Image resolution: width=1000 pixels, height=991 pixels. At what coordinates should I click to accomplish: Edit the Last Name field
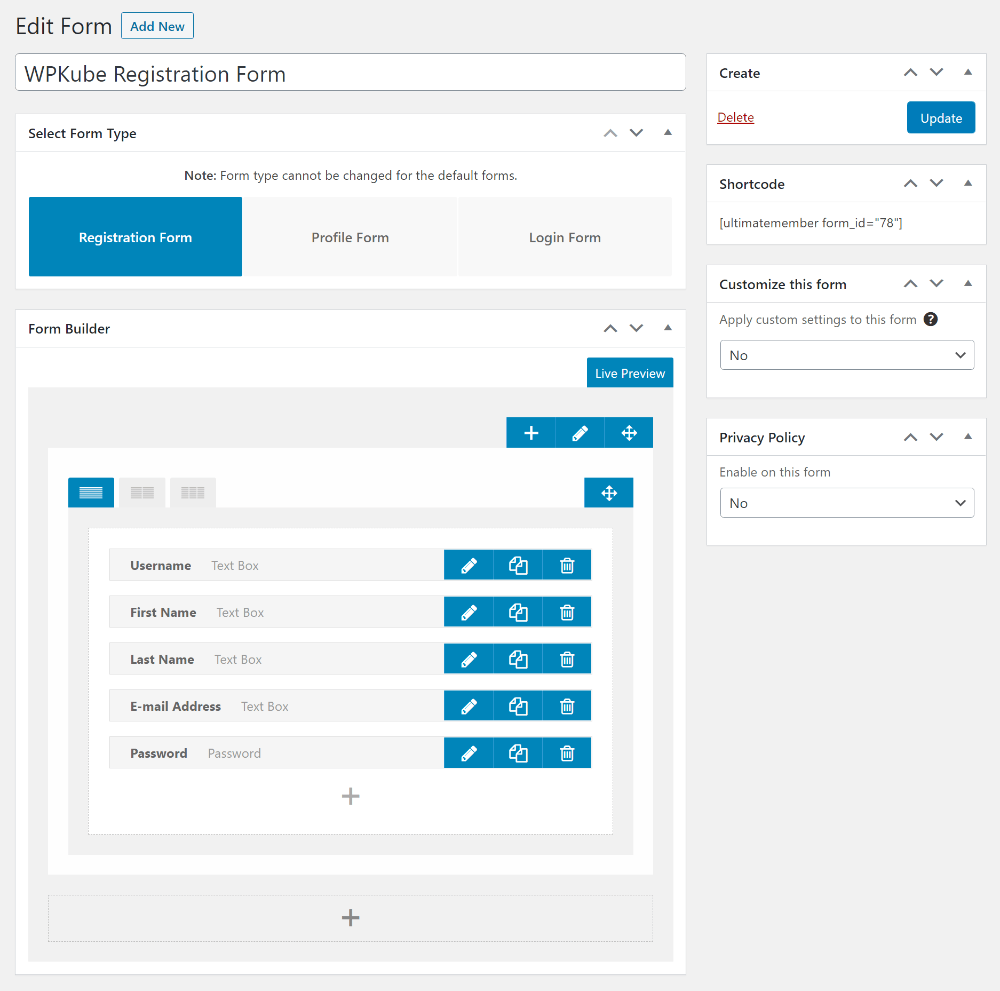click(x=469, y=659)
